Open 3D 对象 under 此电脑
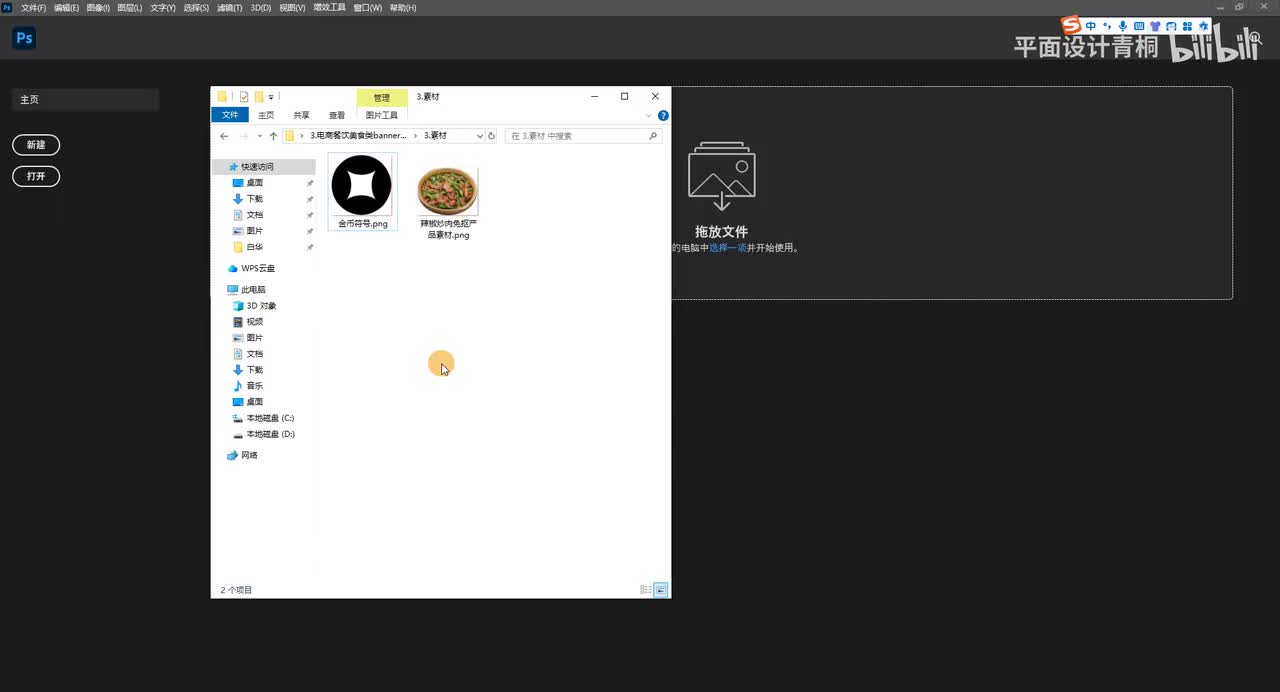1280x692 pixels. 261,306
